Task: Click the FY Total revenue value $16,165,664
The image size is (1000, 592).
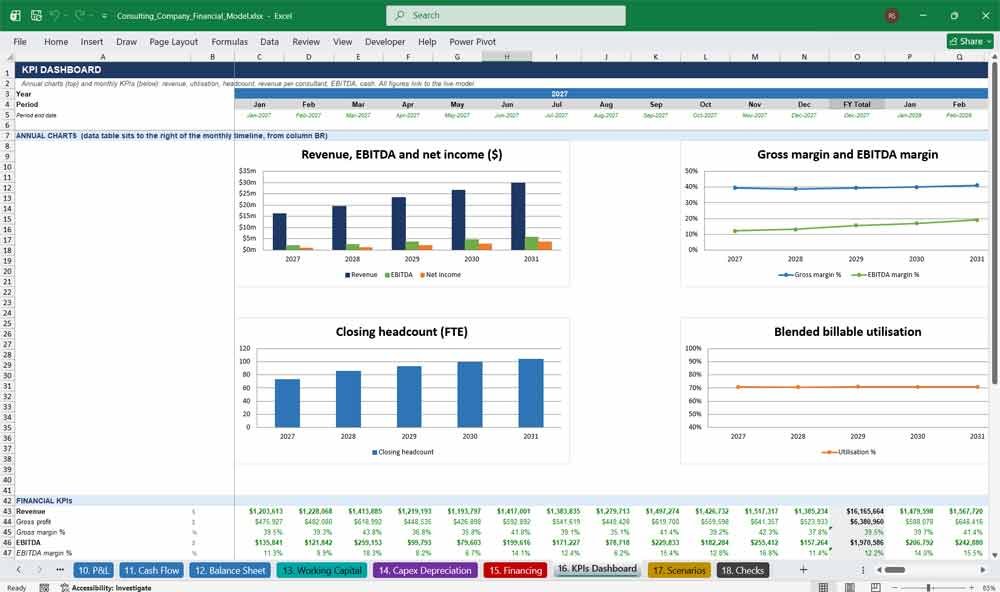Action: click(865, 512)
